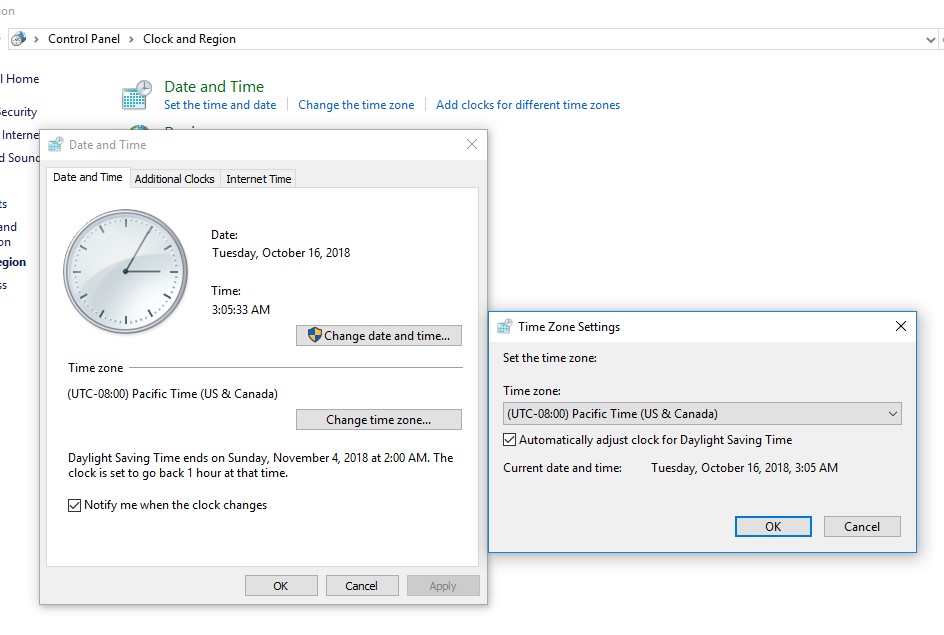The image size is (944, 635).
Task: Click the Time Zone Settings title icon
Action: (x=505, y=327)
